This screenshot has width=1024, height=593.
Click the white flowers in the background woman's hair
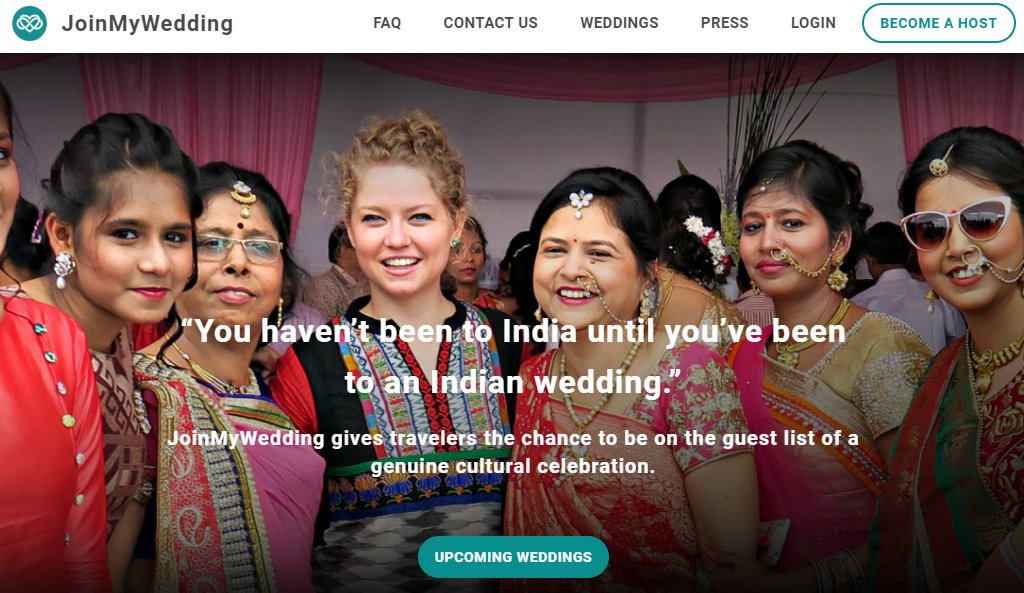707,243
